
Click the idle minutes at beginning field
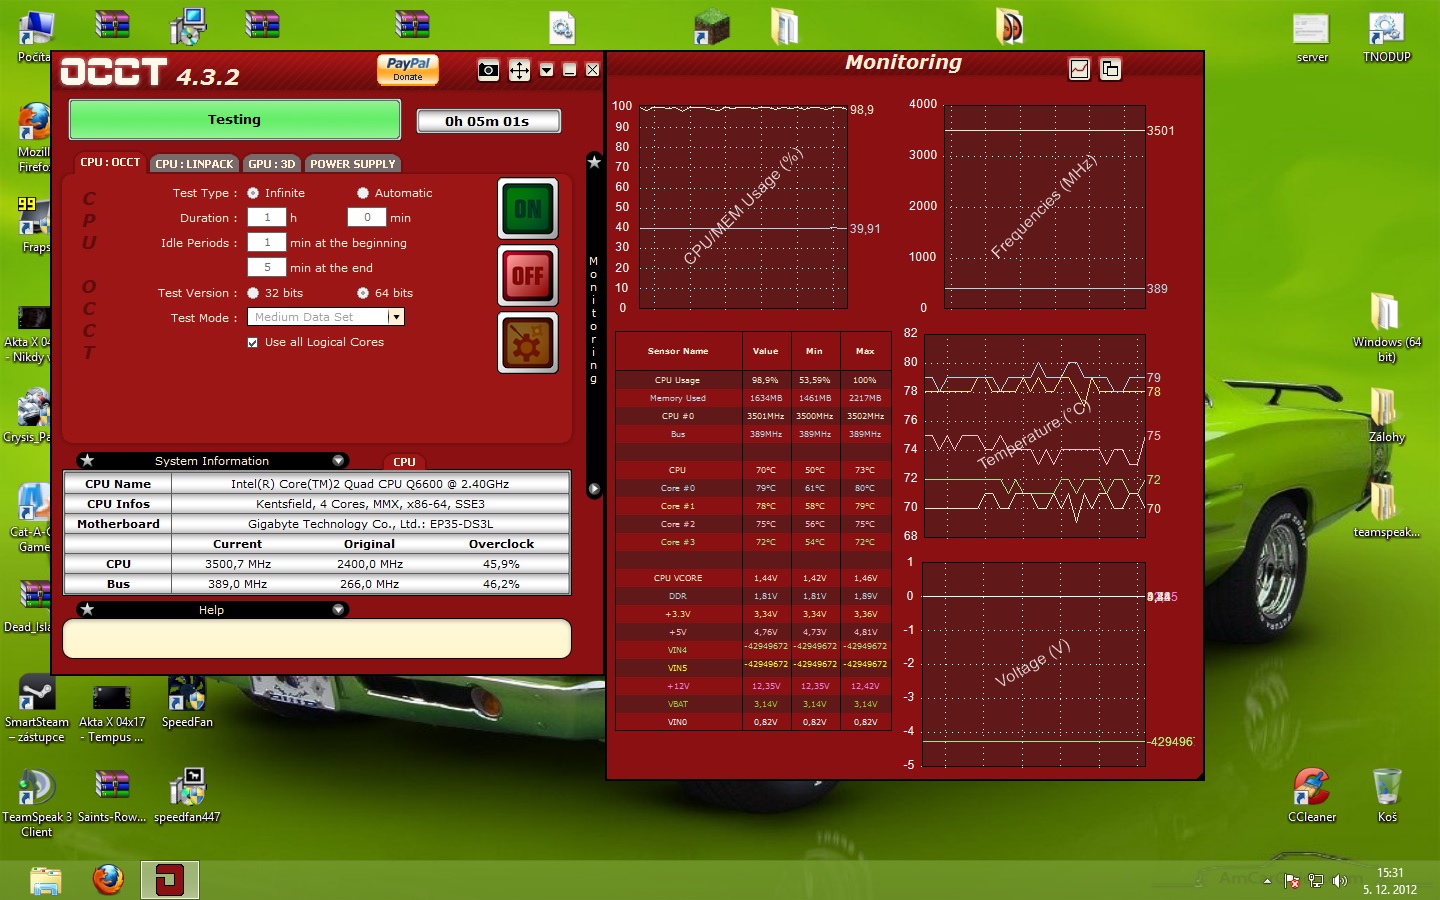tap(267, 242)
